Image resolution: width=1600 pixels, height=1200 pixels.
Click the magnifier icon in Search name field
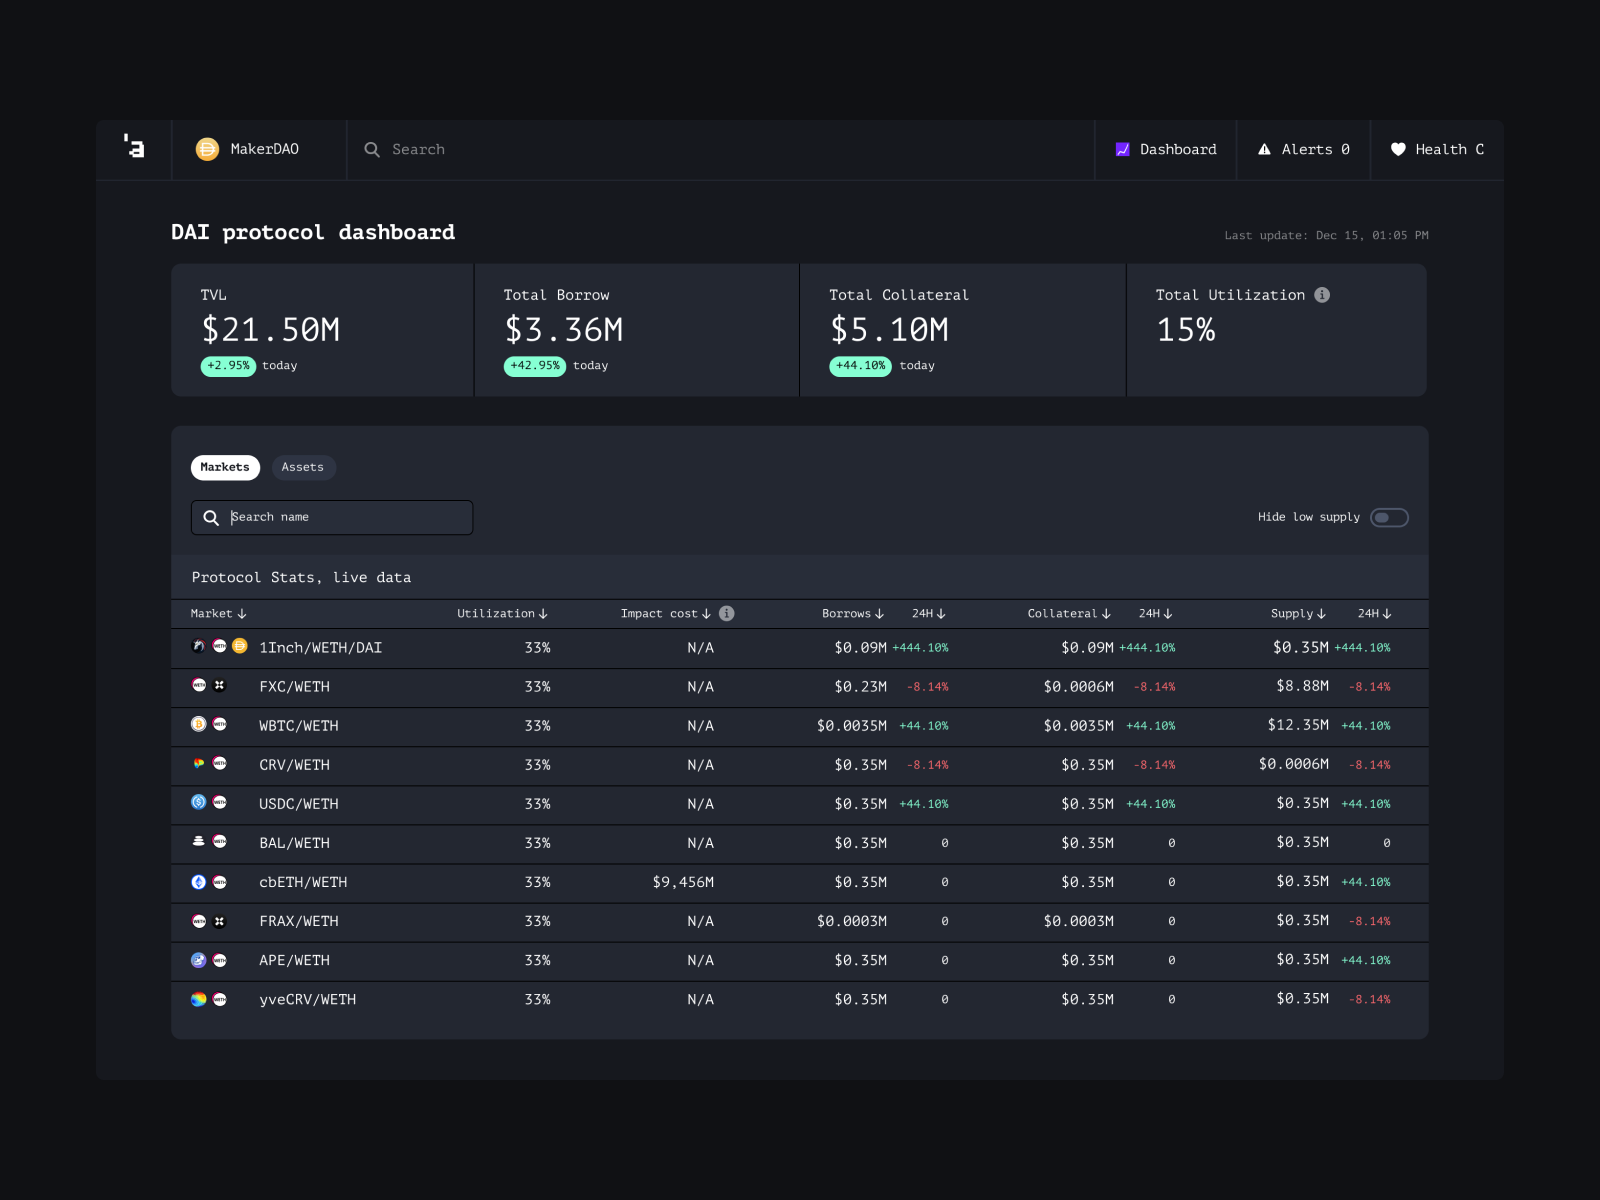coord(211,517)
